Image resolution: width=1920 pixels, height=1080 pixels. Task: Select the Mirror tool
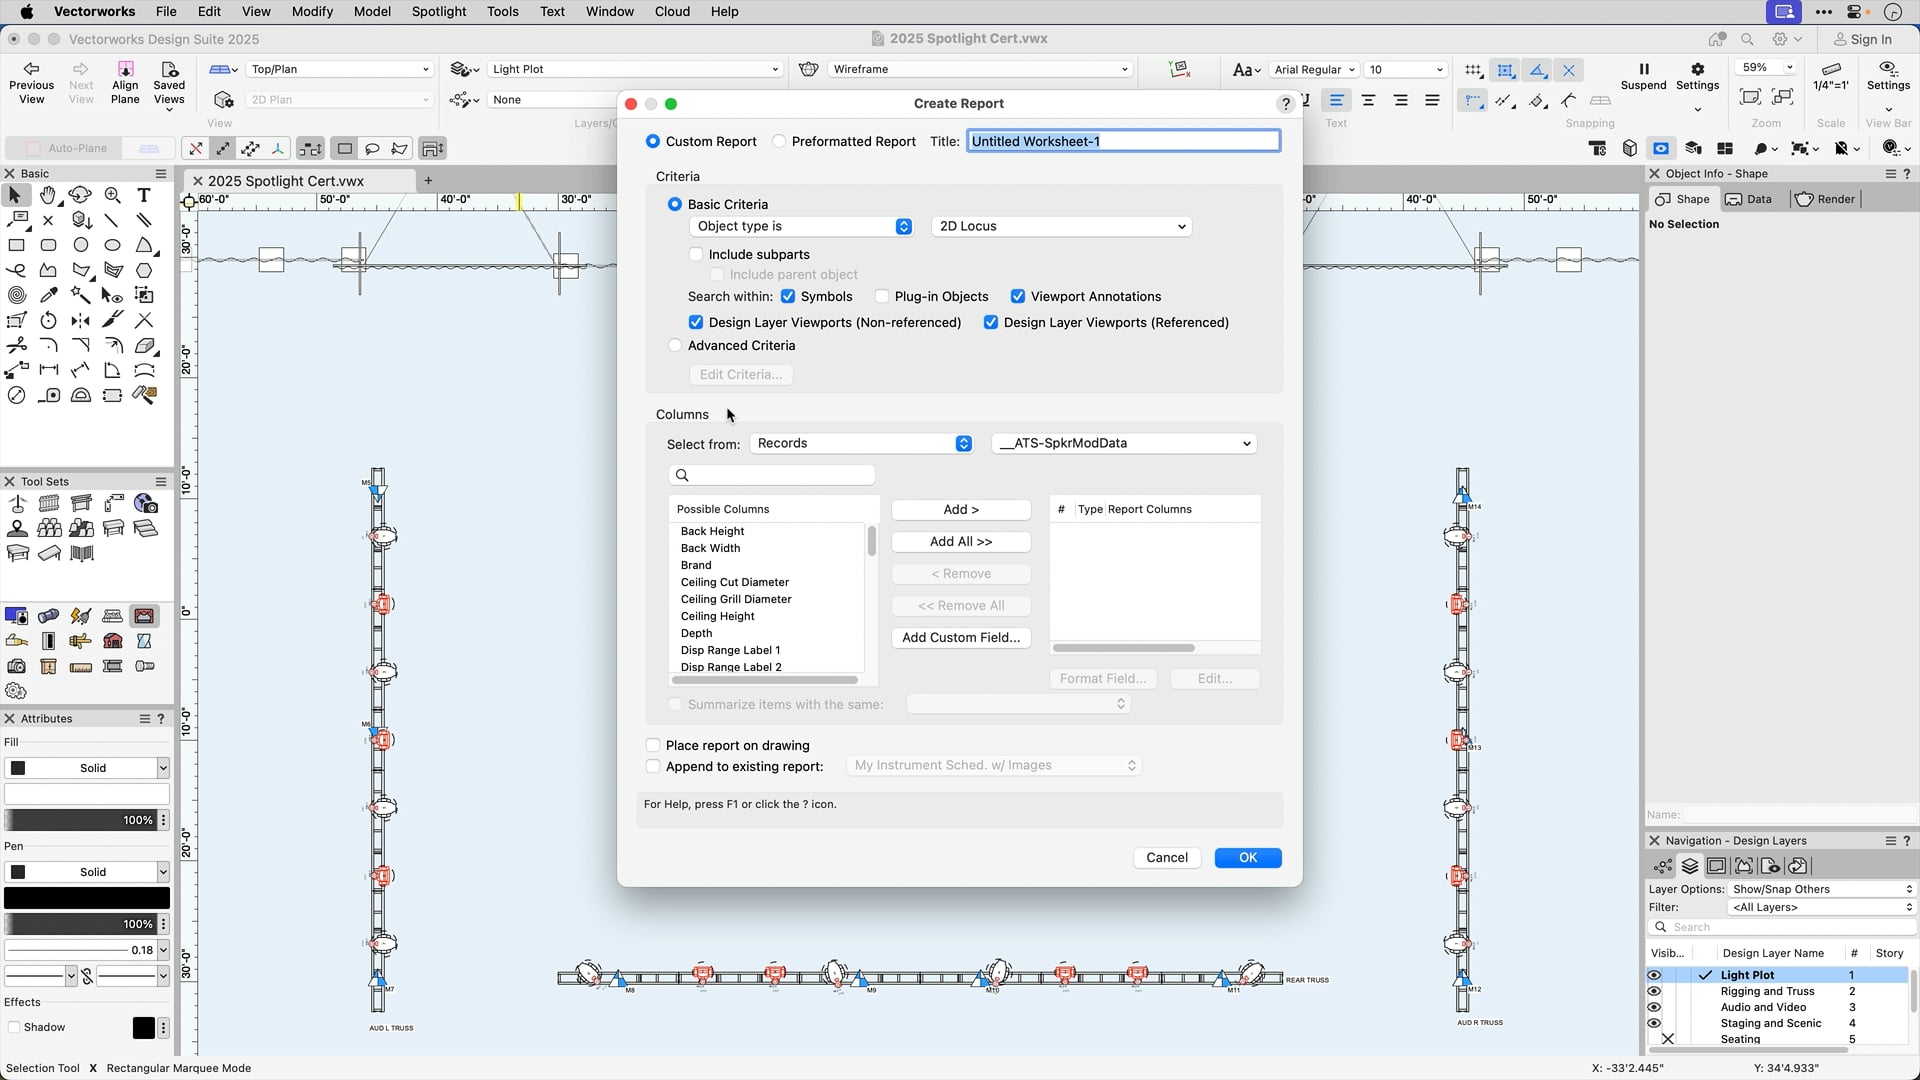point(80,320)
